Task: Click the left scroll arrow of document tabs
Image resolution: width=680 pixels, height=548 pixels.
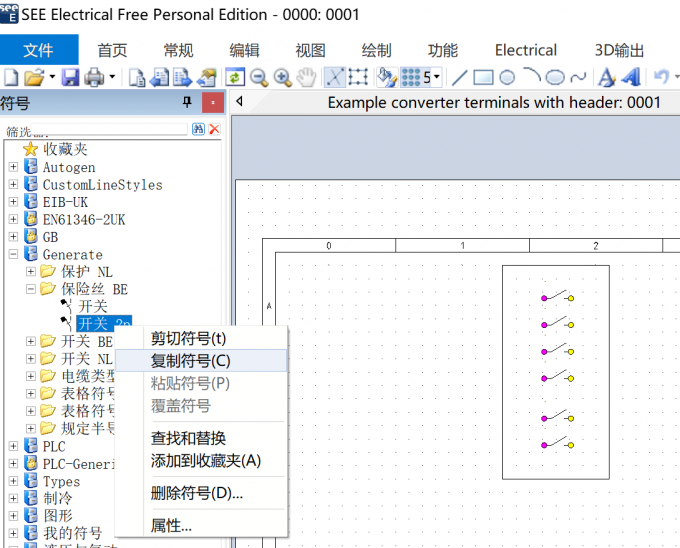Action: coord(239,102)
